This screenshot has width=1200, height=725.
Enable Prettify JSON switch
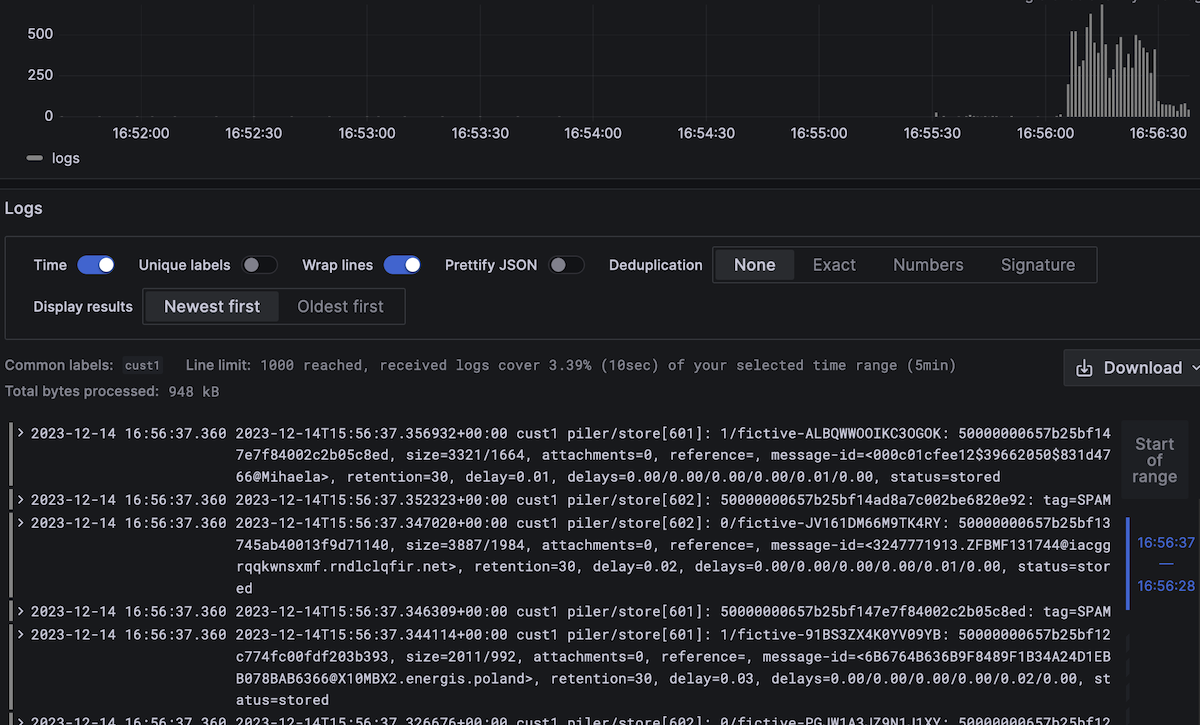click(566, 265)
